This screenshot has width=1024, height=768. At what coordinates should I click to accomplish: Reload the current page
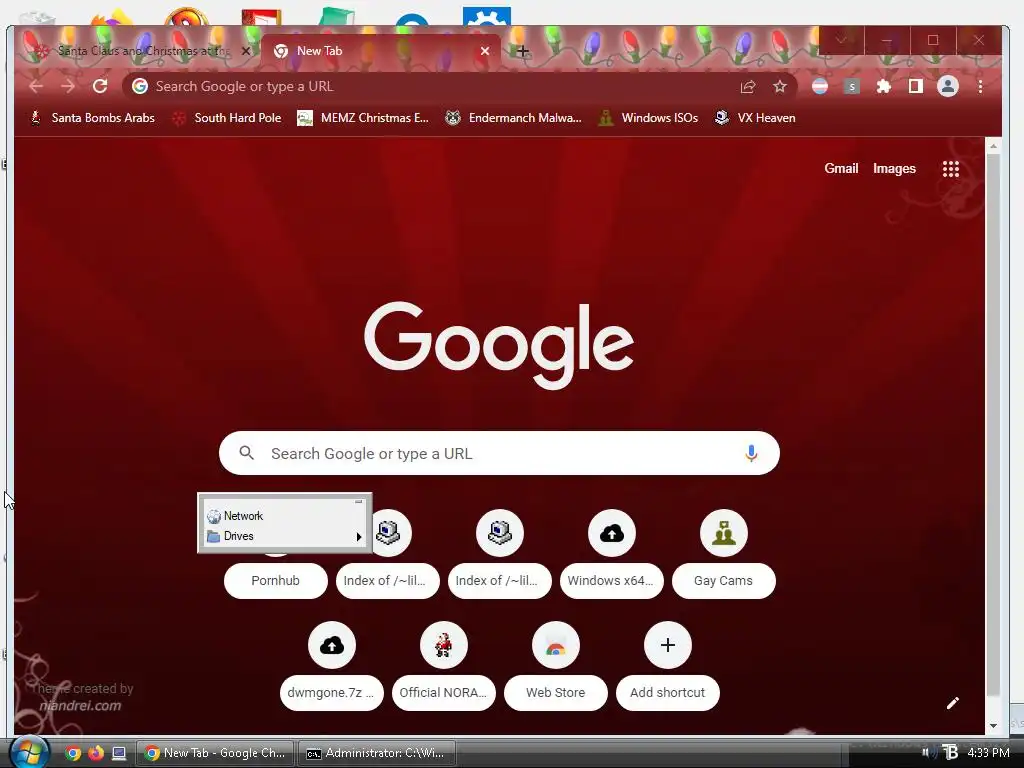[100, 86]
